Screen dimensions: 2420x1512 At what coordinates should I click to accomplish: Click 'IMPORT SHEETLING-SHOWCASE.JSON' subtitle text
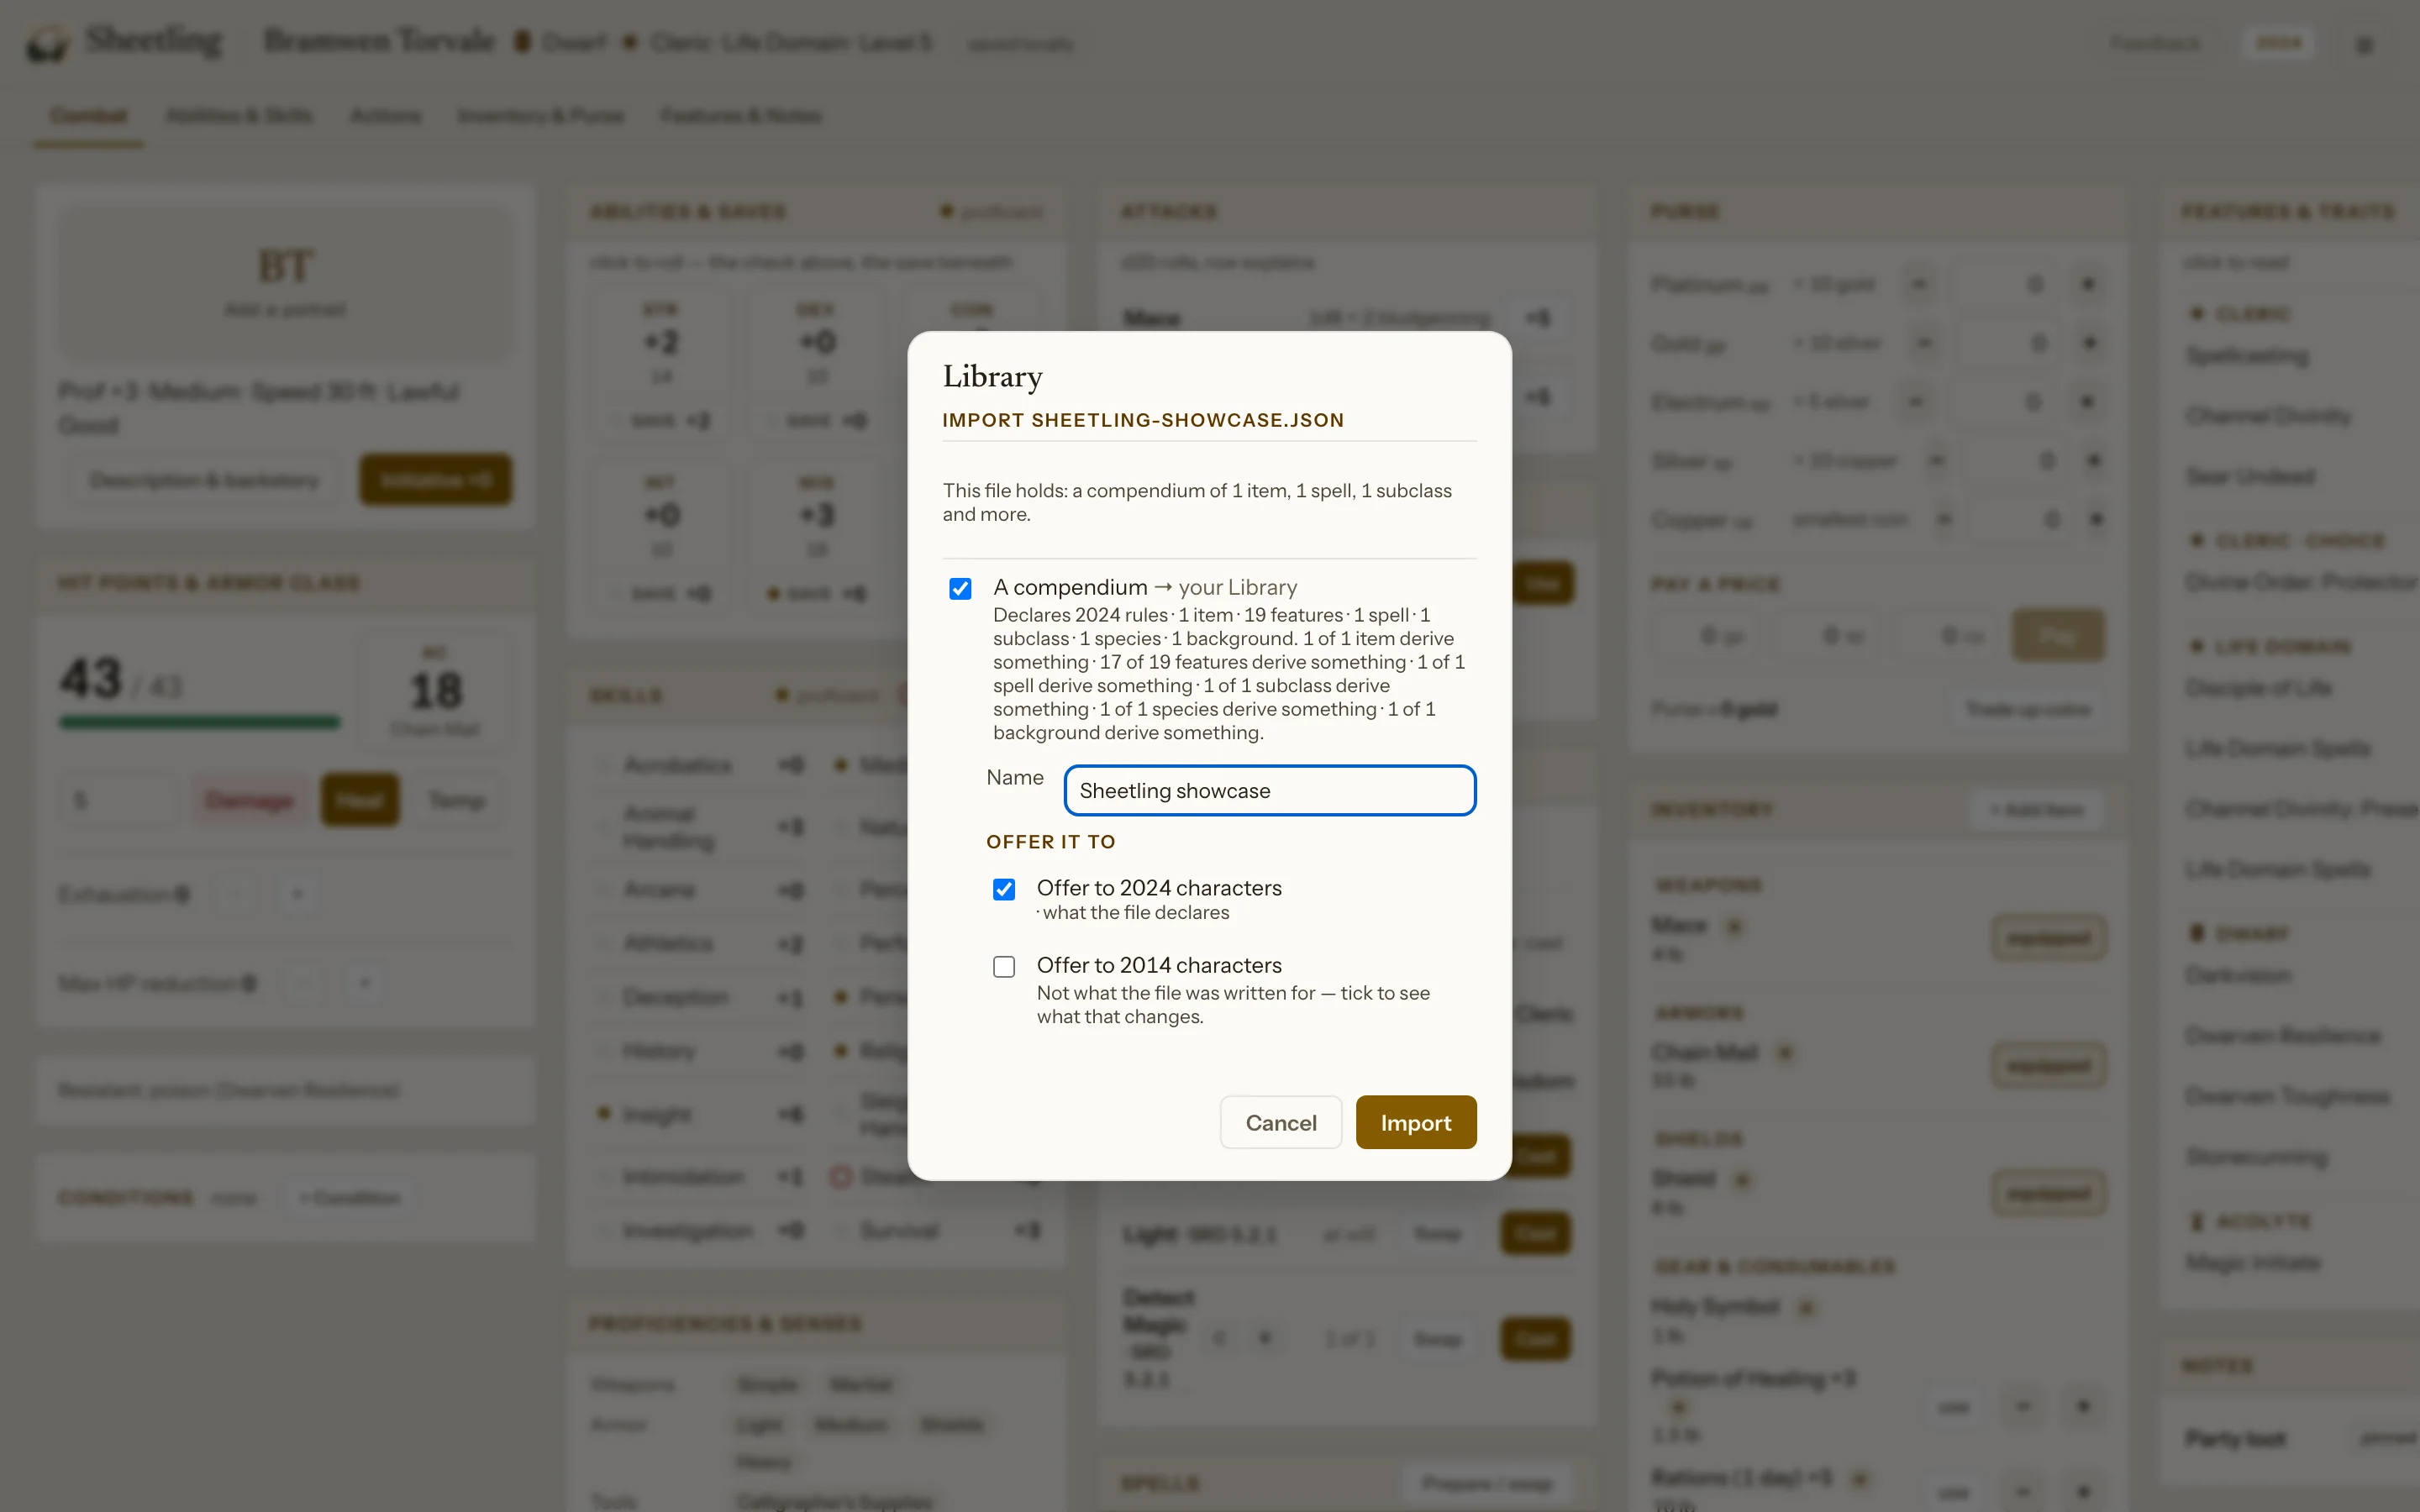pos(1143,420)
